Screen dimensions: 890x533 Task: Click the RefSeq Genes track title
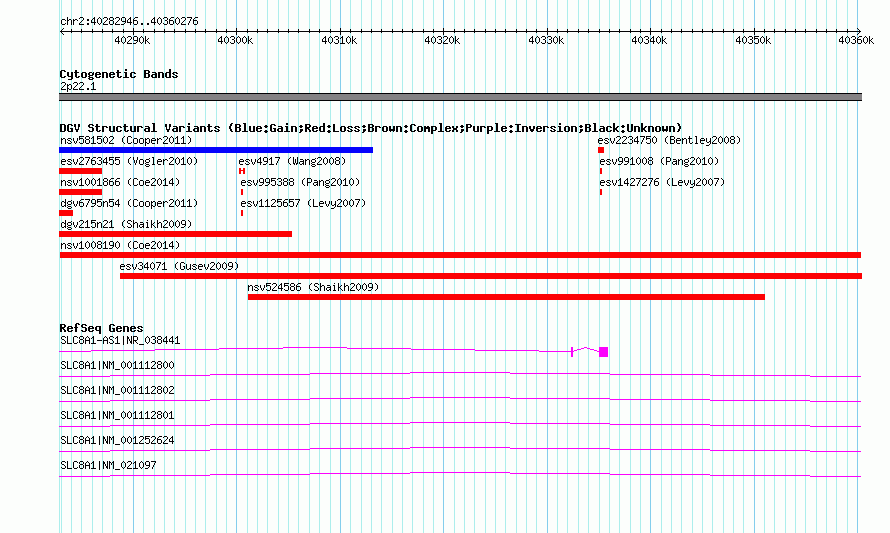(101, 328)
